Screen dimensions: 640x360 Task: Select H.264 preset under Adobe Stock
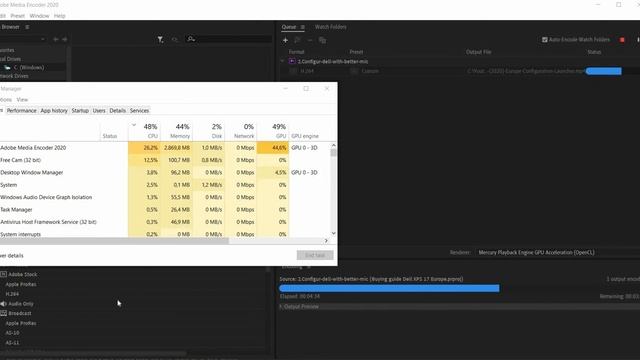click(12, 294)
